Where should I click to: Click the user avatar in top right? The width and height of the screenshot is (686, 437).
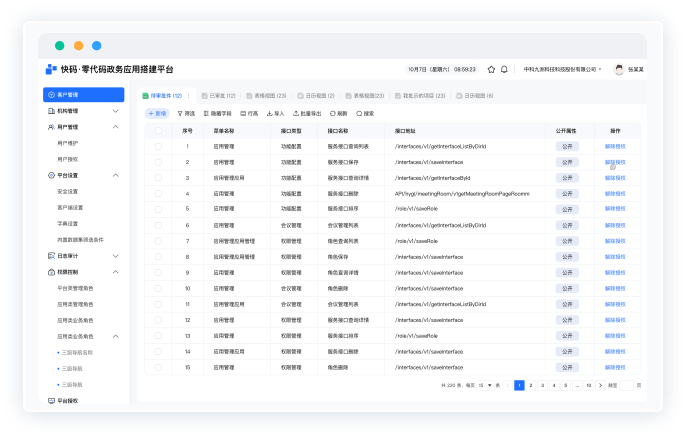[619, 70]
